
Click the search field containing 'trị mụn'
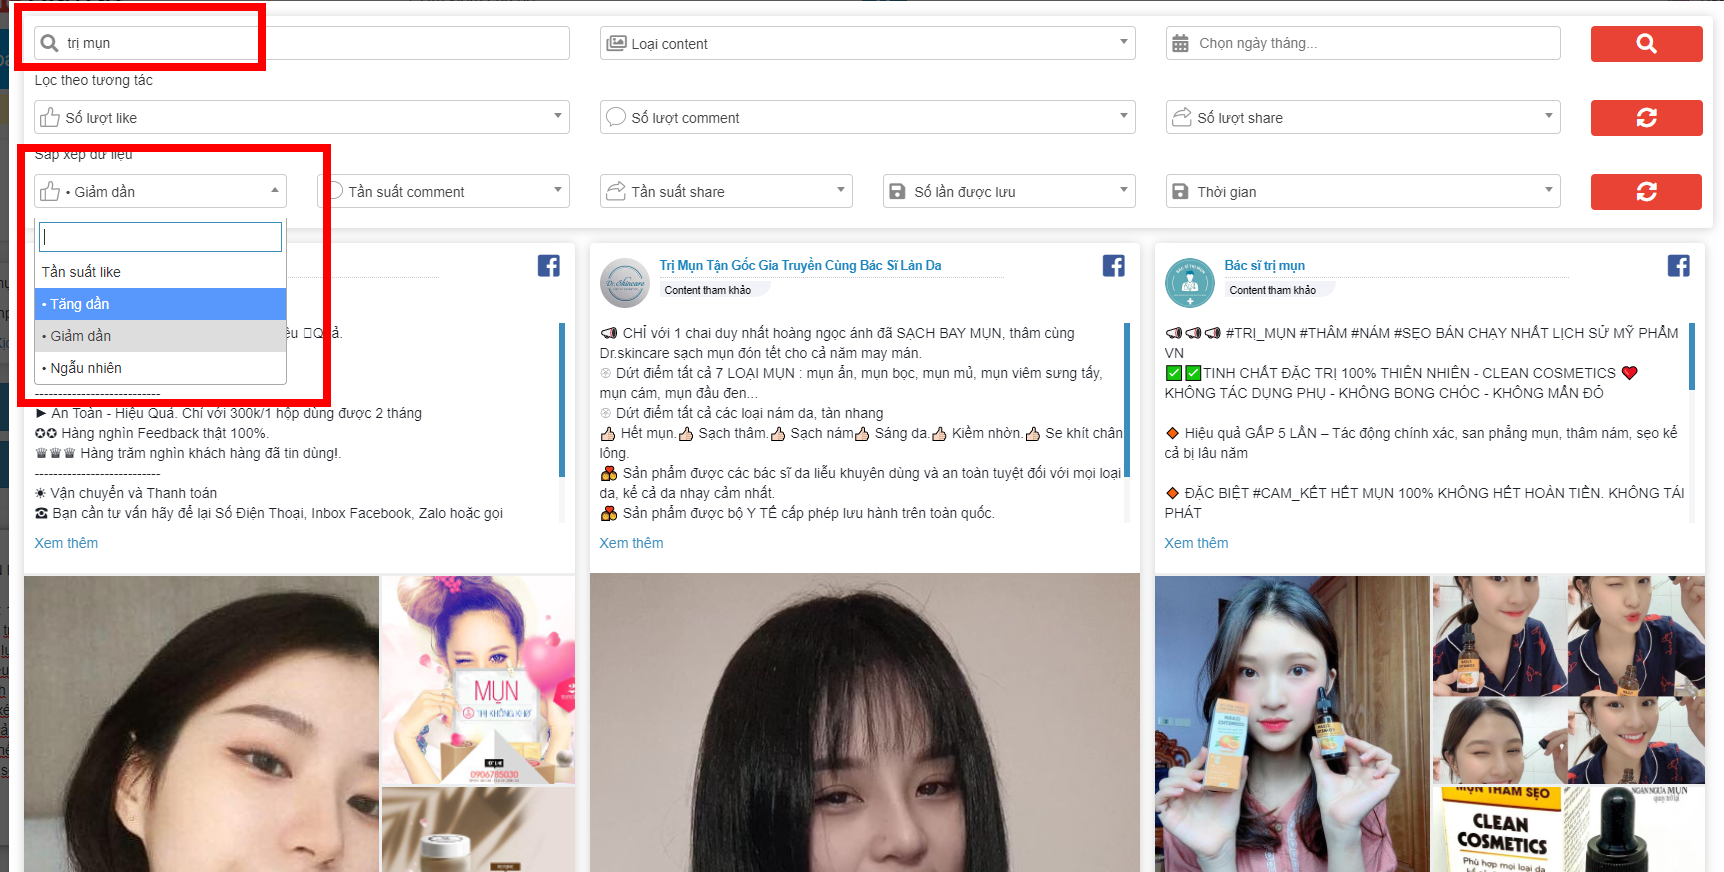point(302,43)
